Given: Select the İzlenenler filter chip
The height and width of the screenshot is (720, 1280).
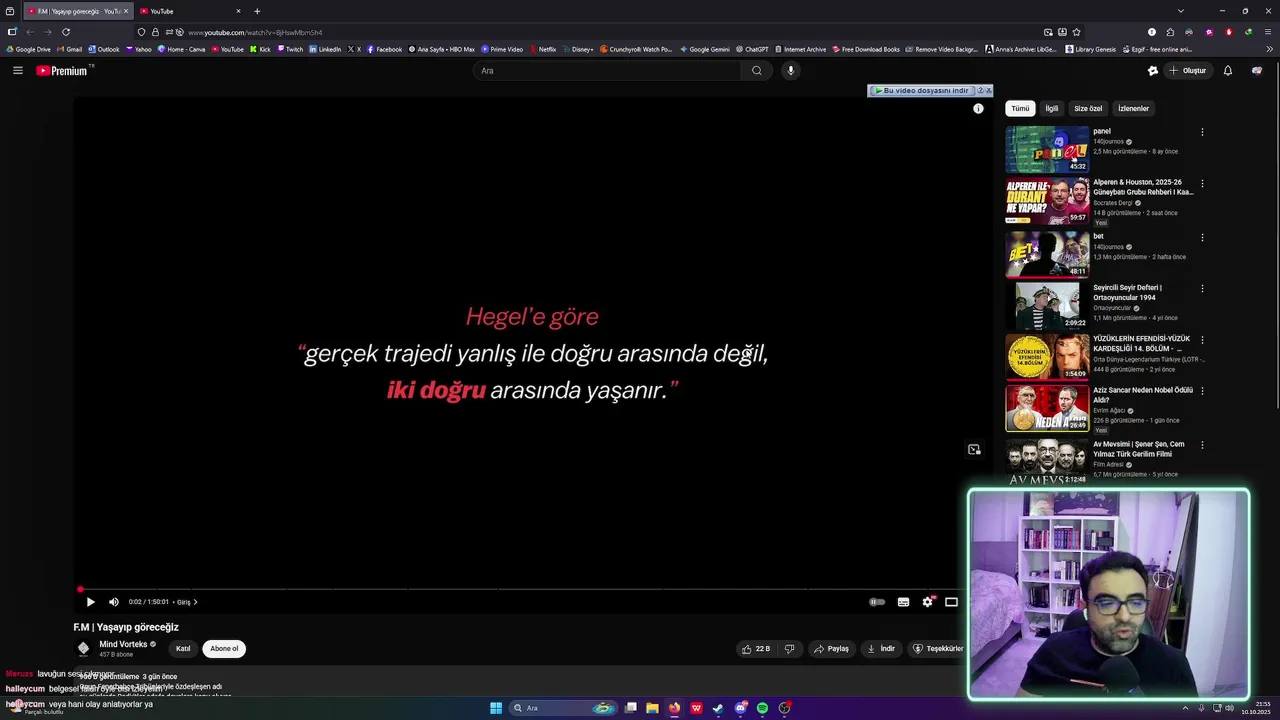Looking at the screenshot, I should click(x=1134, y=108).
